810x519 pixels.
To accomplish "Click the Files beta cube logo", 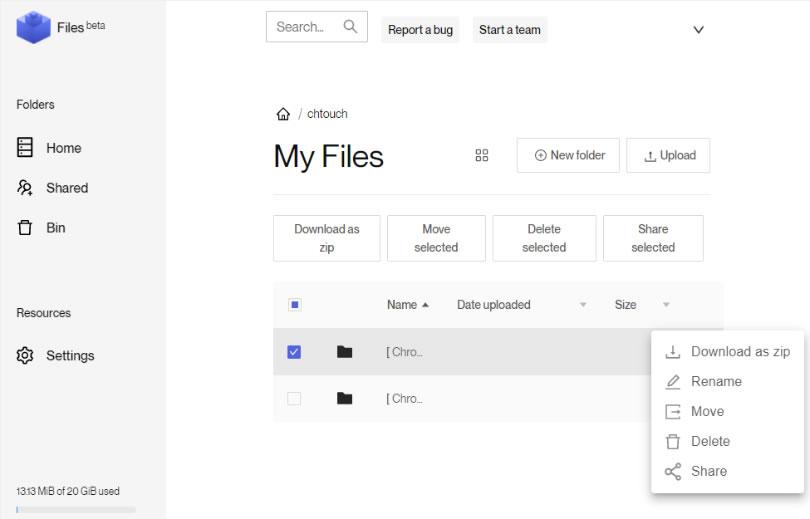I will (32, 27).
